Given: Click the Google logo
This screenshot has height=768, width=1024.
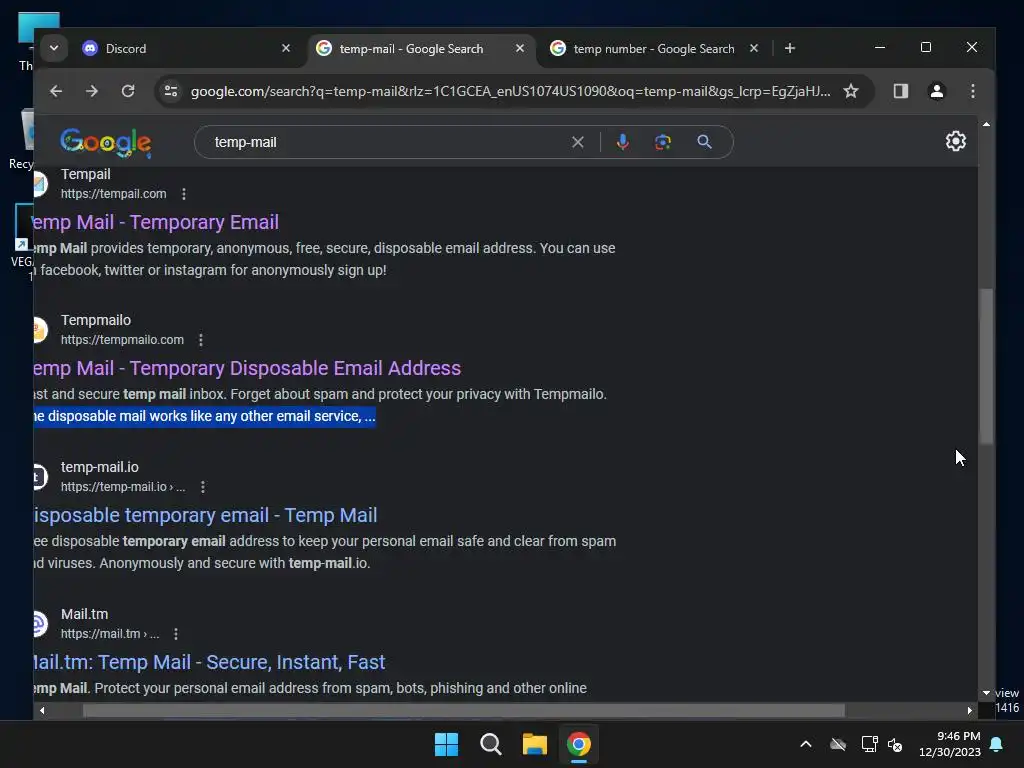Looking at the screenshot, I should [x=106, y=142].
